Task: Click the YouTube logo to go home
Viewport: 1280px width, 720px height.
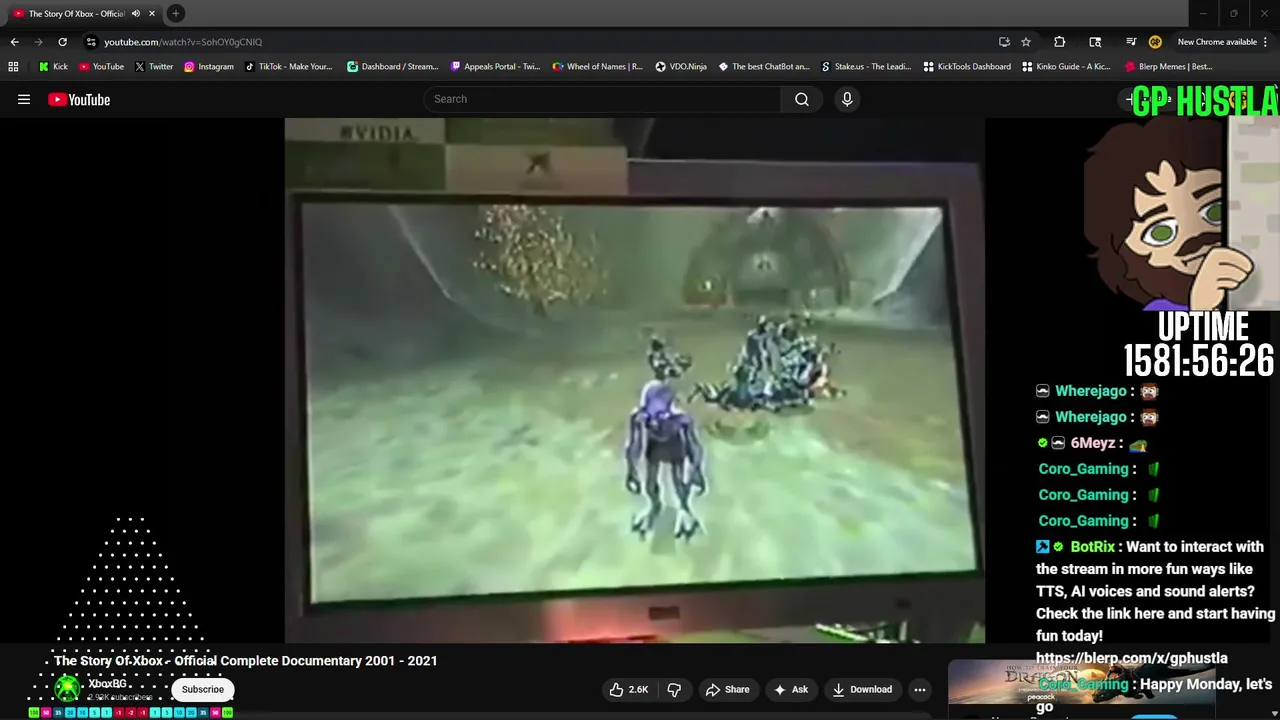Action: coord(79,99)
